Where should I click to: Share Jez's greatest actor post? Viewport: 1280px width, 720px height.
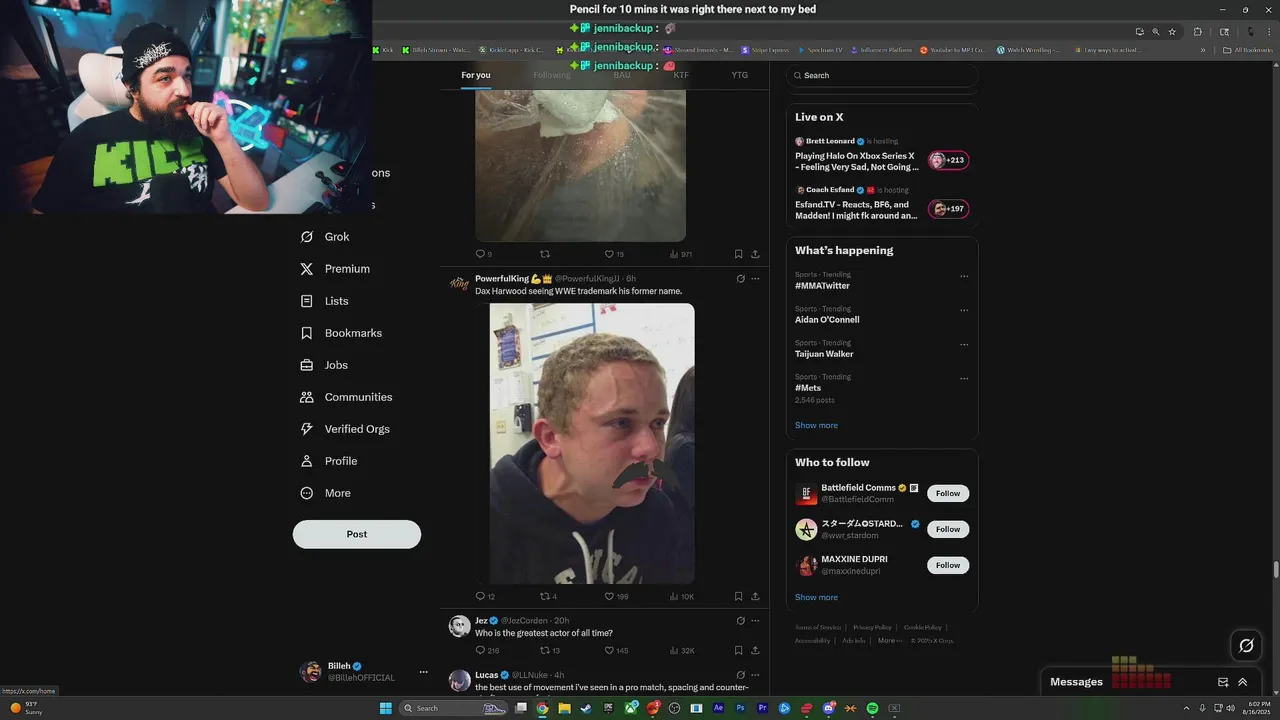(x=755, y=650)
